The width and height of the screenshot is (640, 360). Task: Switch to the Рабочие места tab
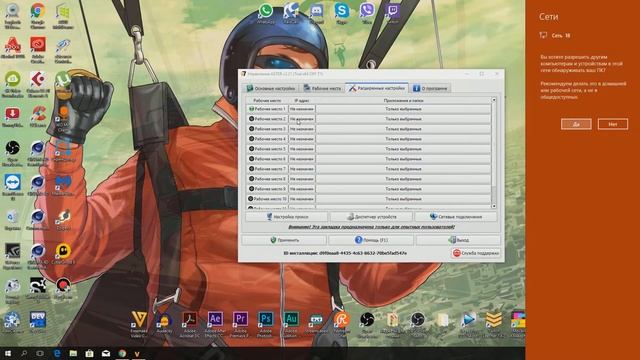coord(322,88)
